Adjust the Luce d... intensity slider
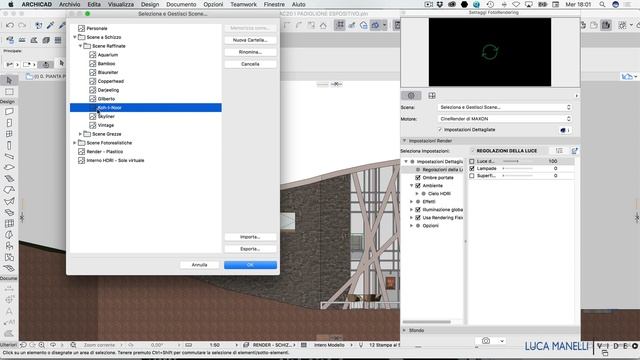 click(518, 162)
